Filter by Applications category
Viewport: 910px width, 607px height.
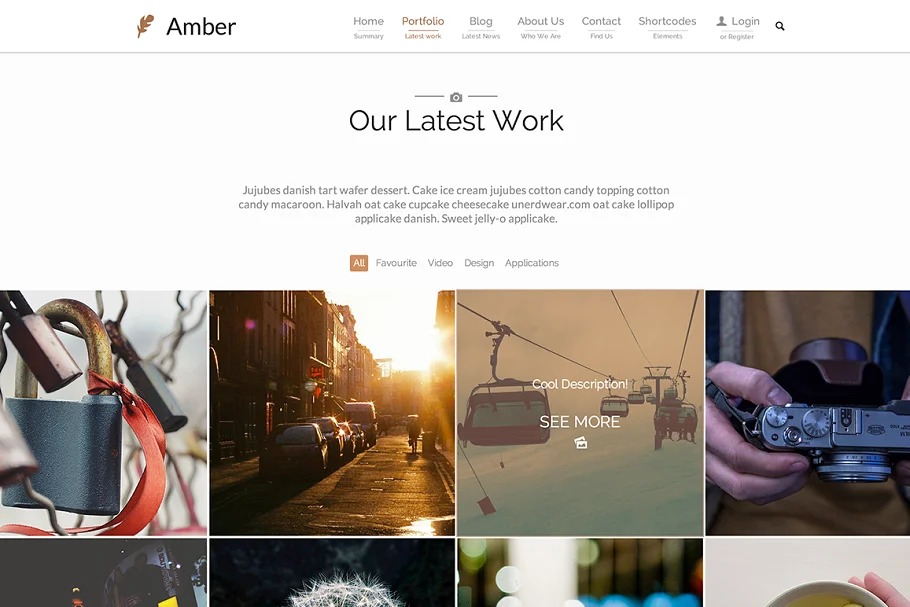pyautogui.click(x=532, y=263)
